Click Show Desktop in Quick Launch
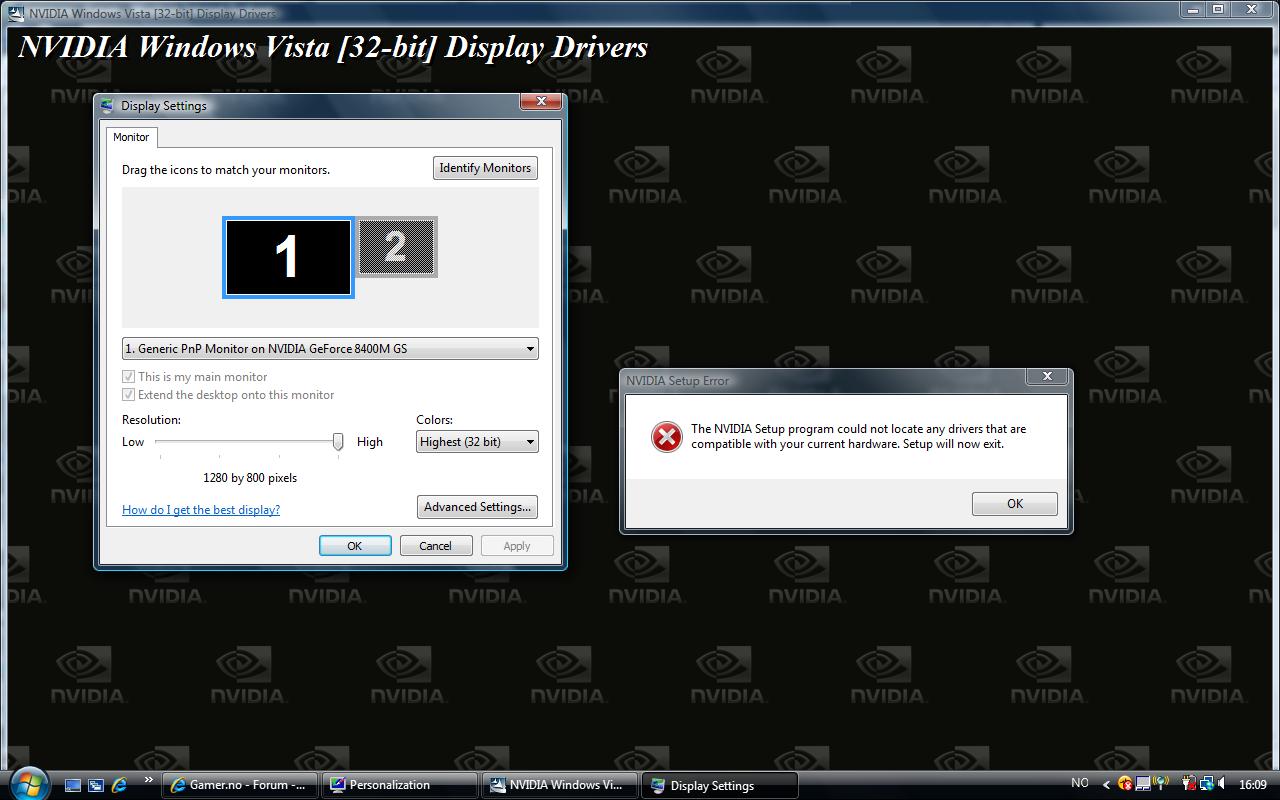The image size is (1280, 800). (x=73, y=785)
